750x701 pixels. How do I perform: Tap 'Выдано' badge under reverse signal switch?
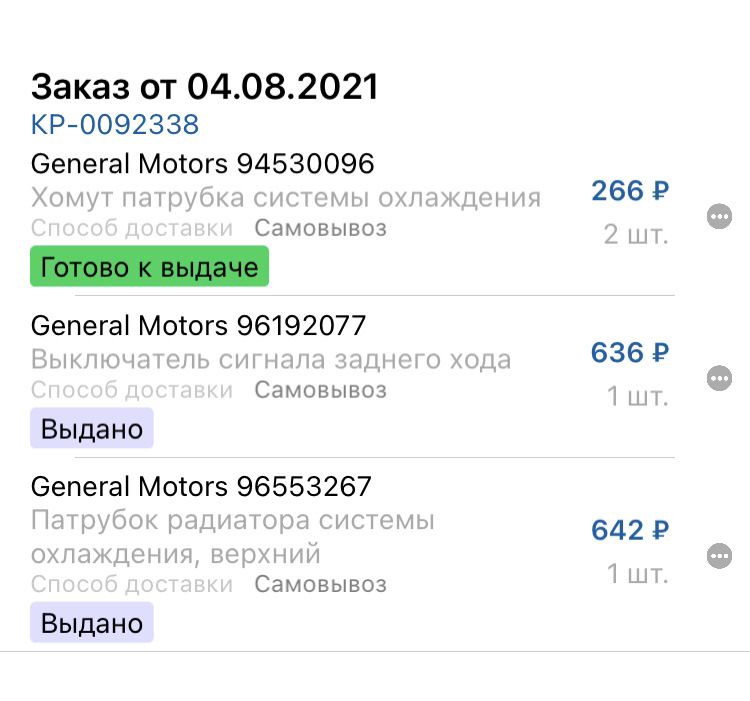pyautogui.click(x=92, y=429)
